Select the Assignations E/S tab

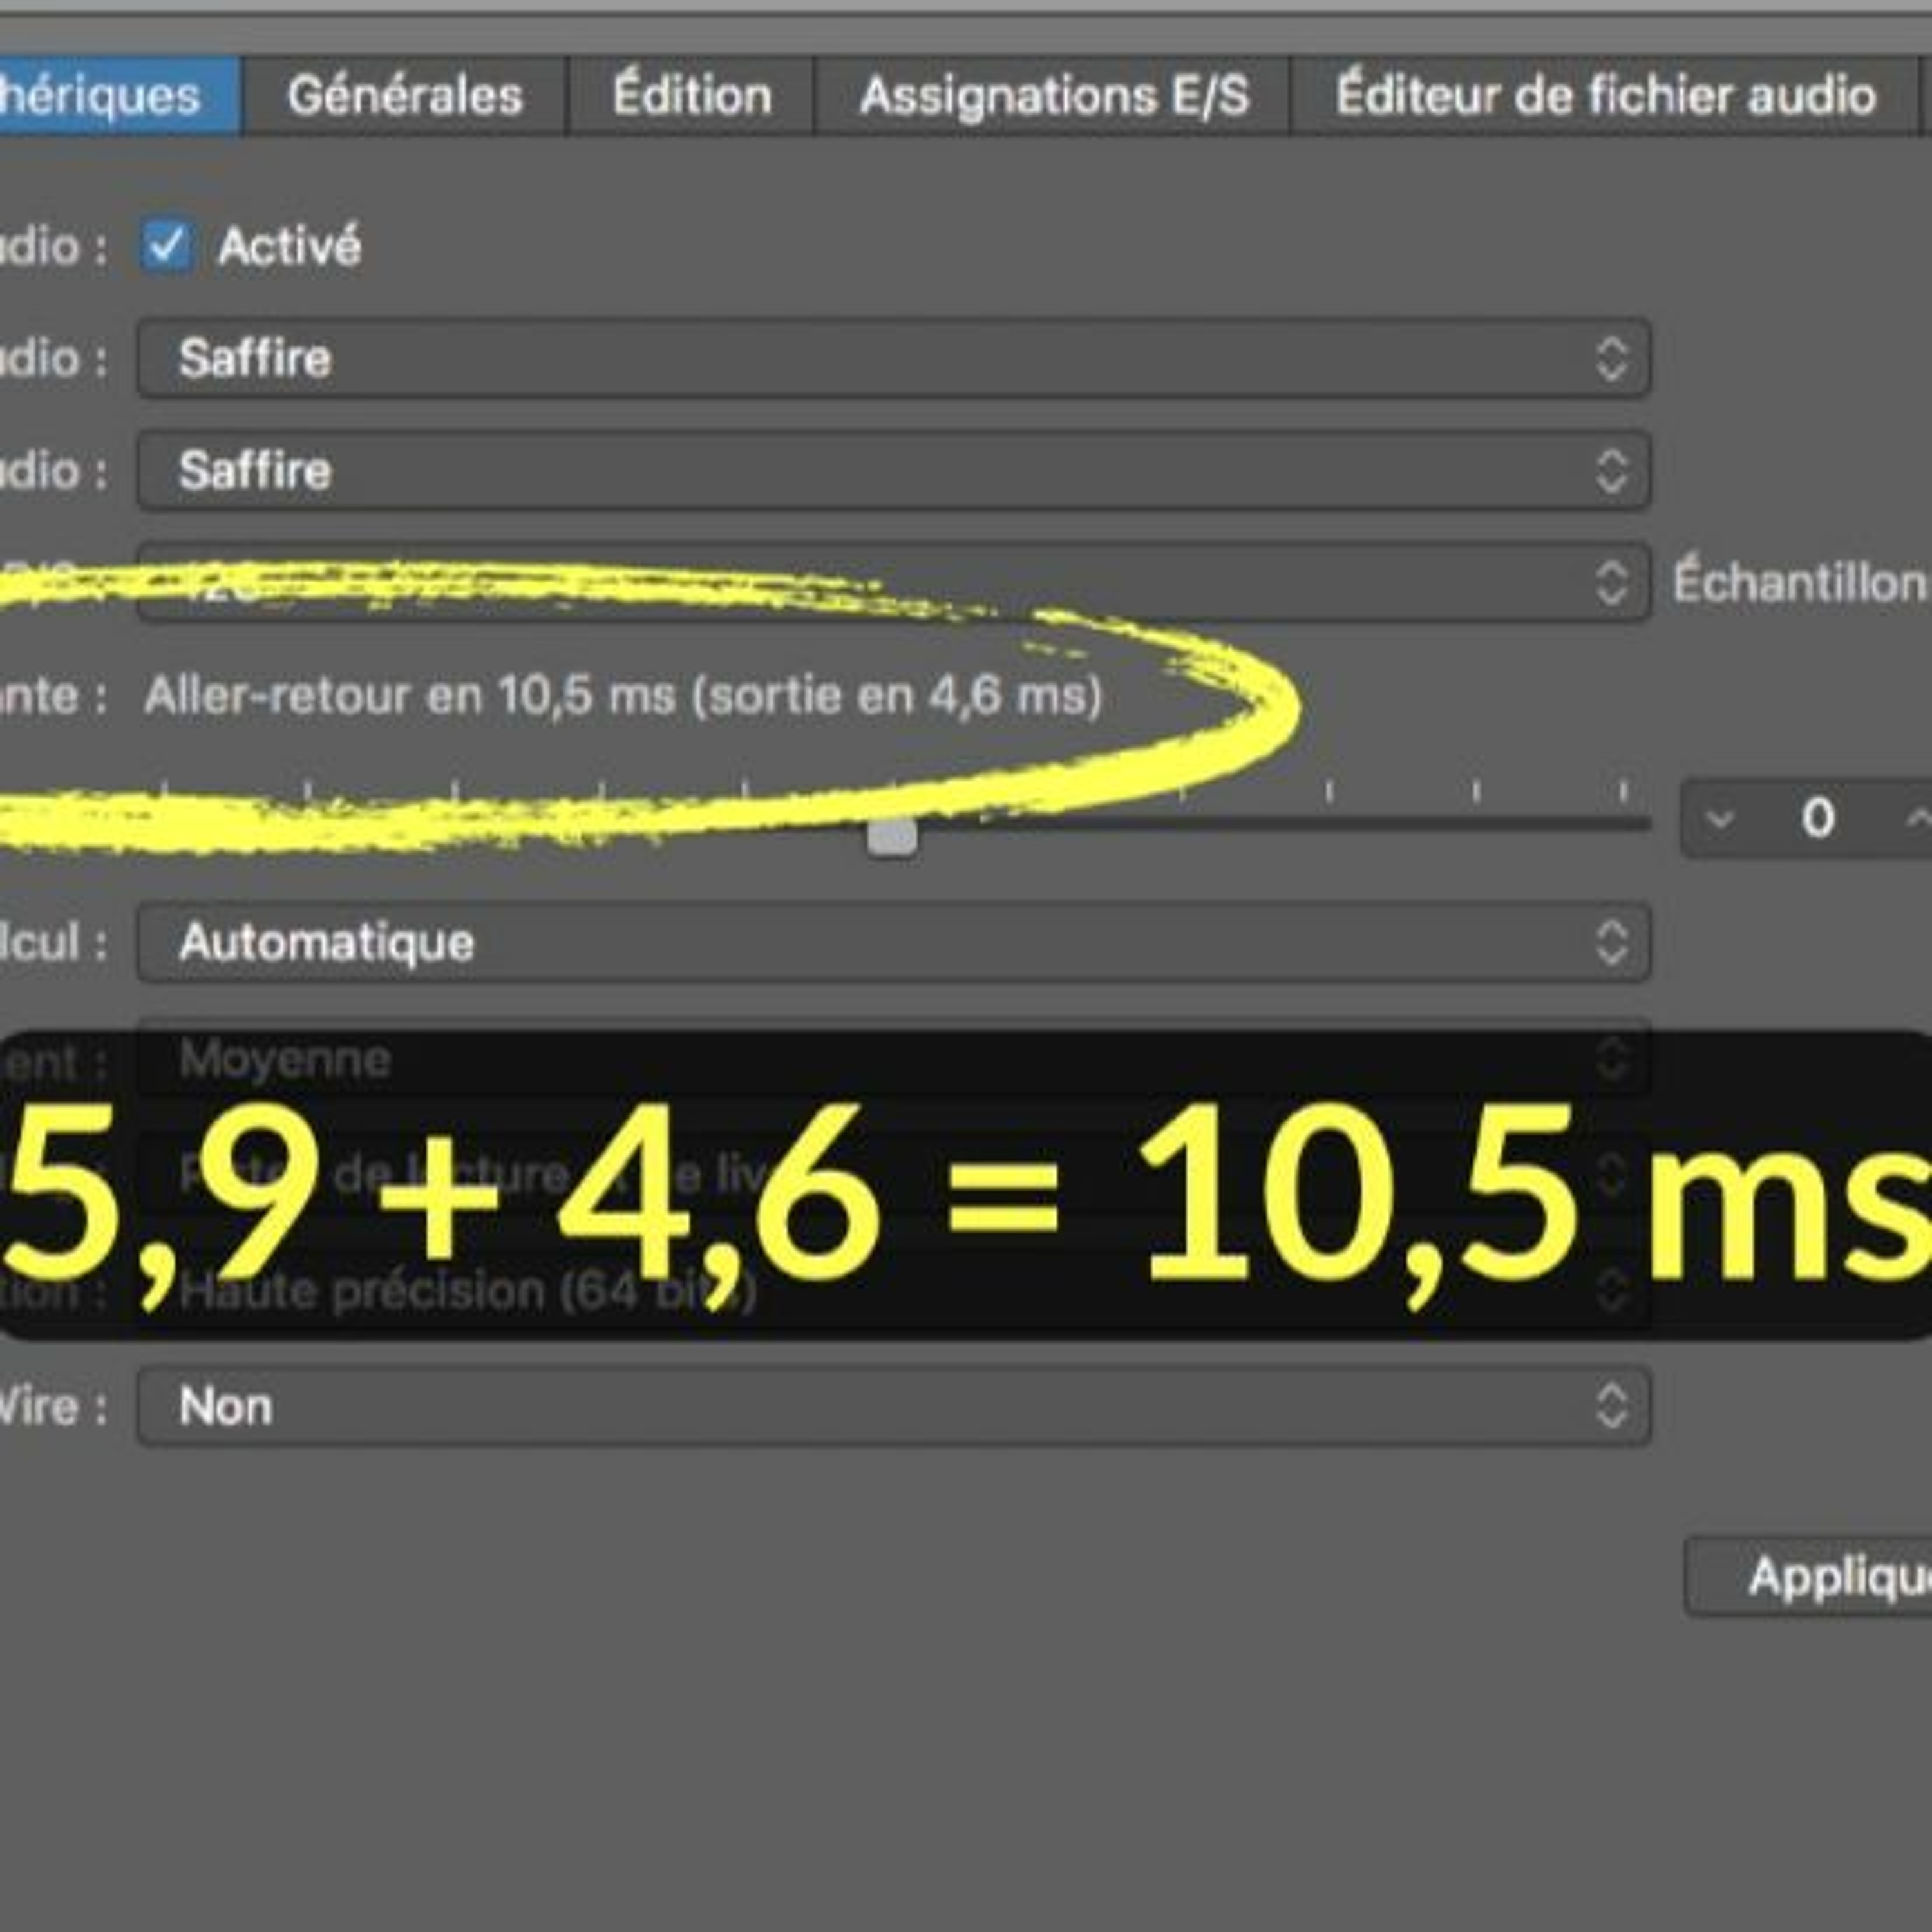1053,96
